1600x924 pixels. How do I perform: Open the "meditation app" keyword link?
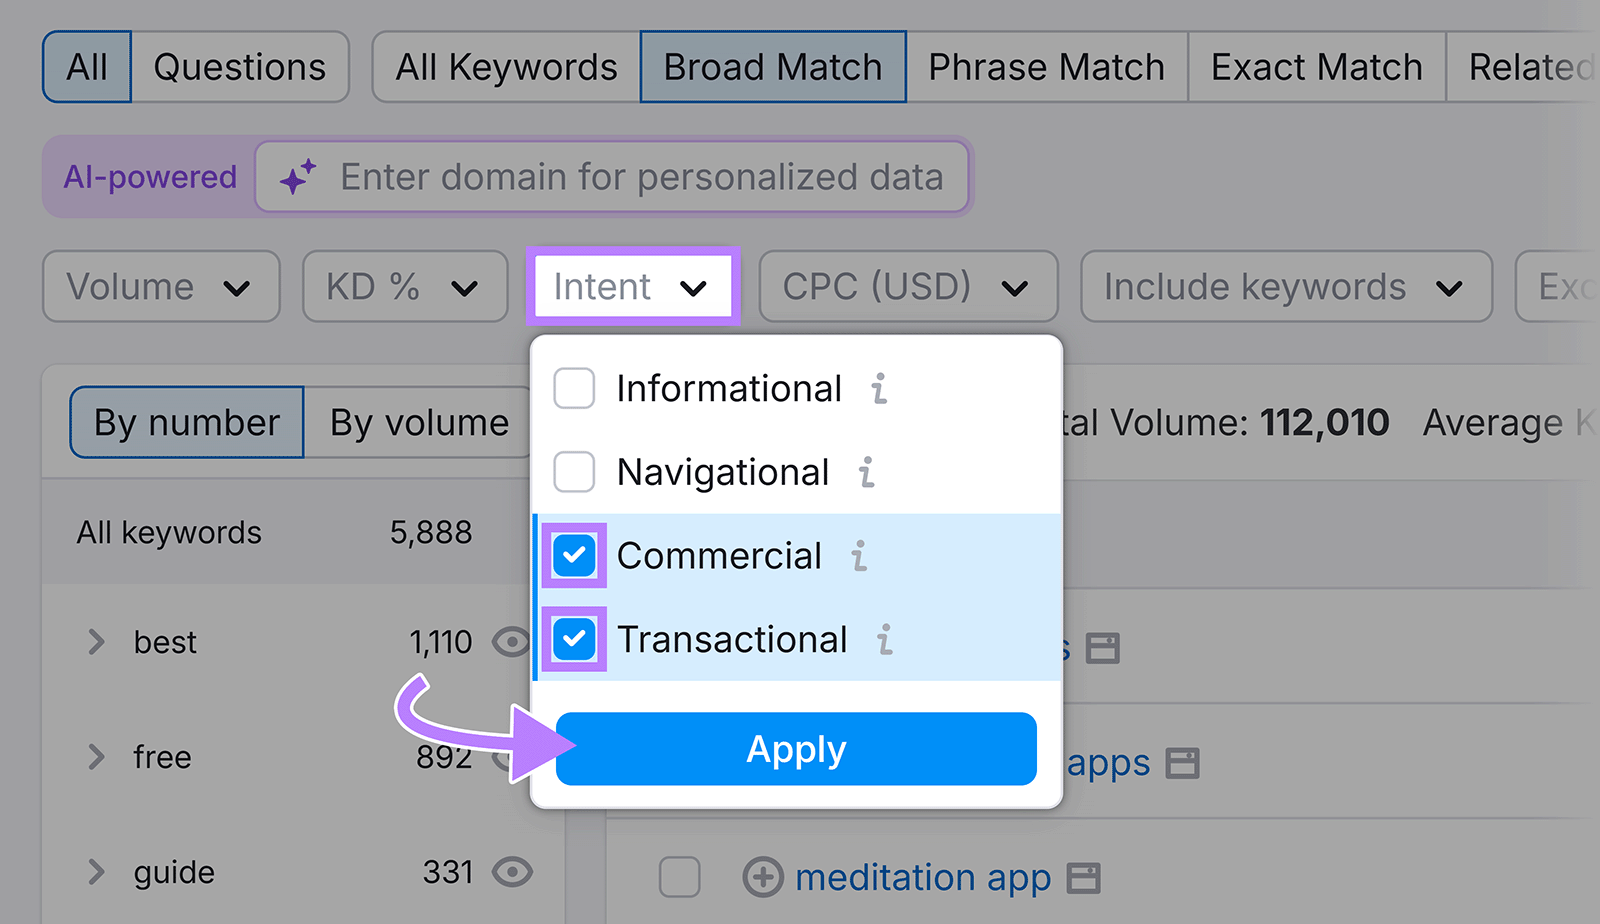[x=922, y=877]
